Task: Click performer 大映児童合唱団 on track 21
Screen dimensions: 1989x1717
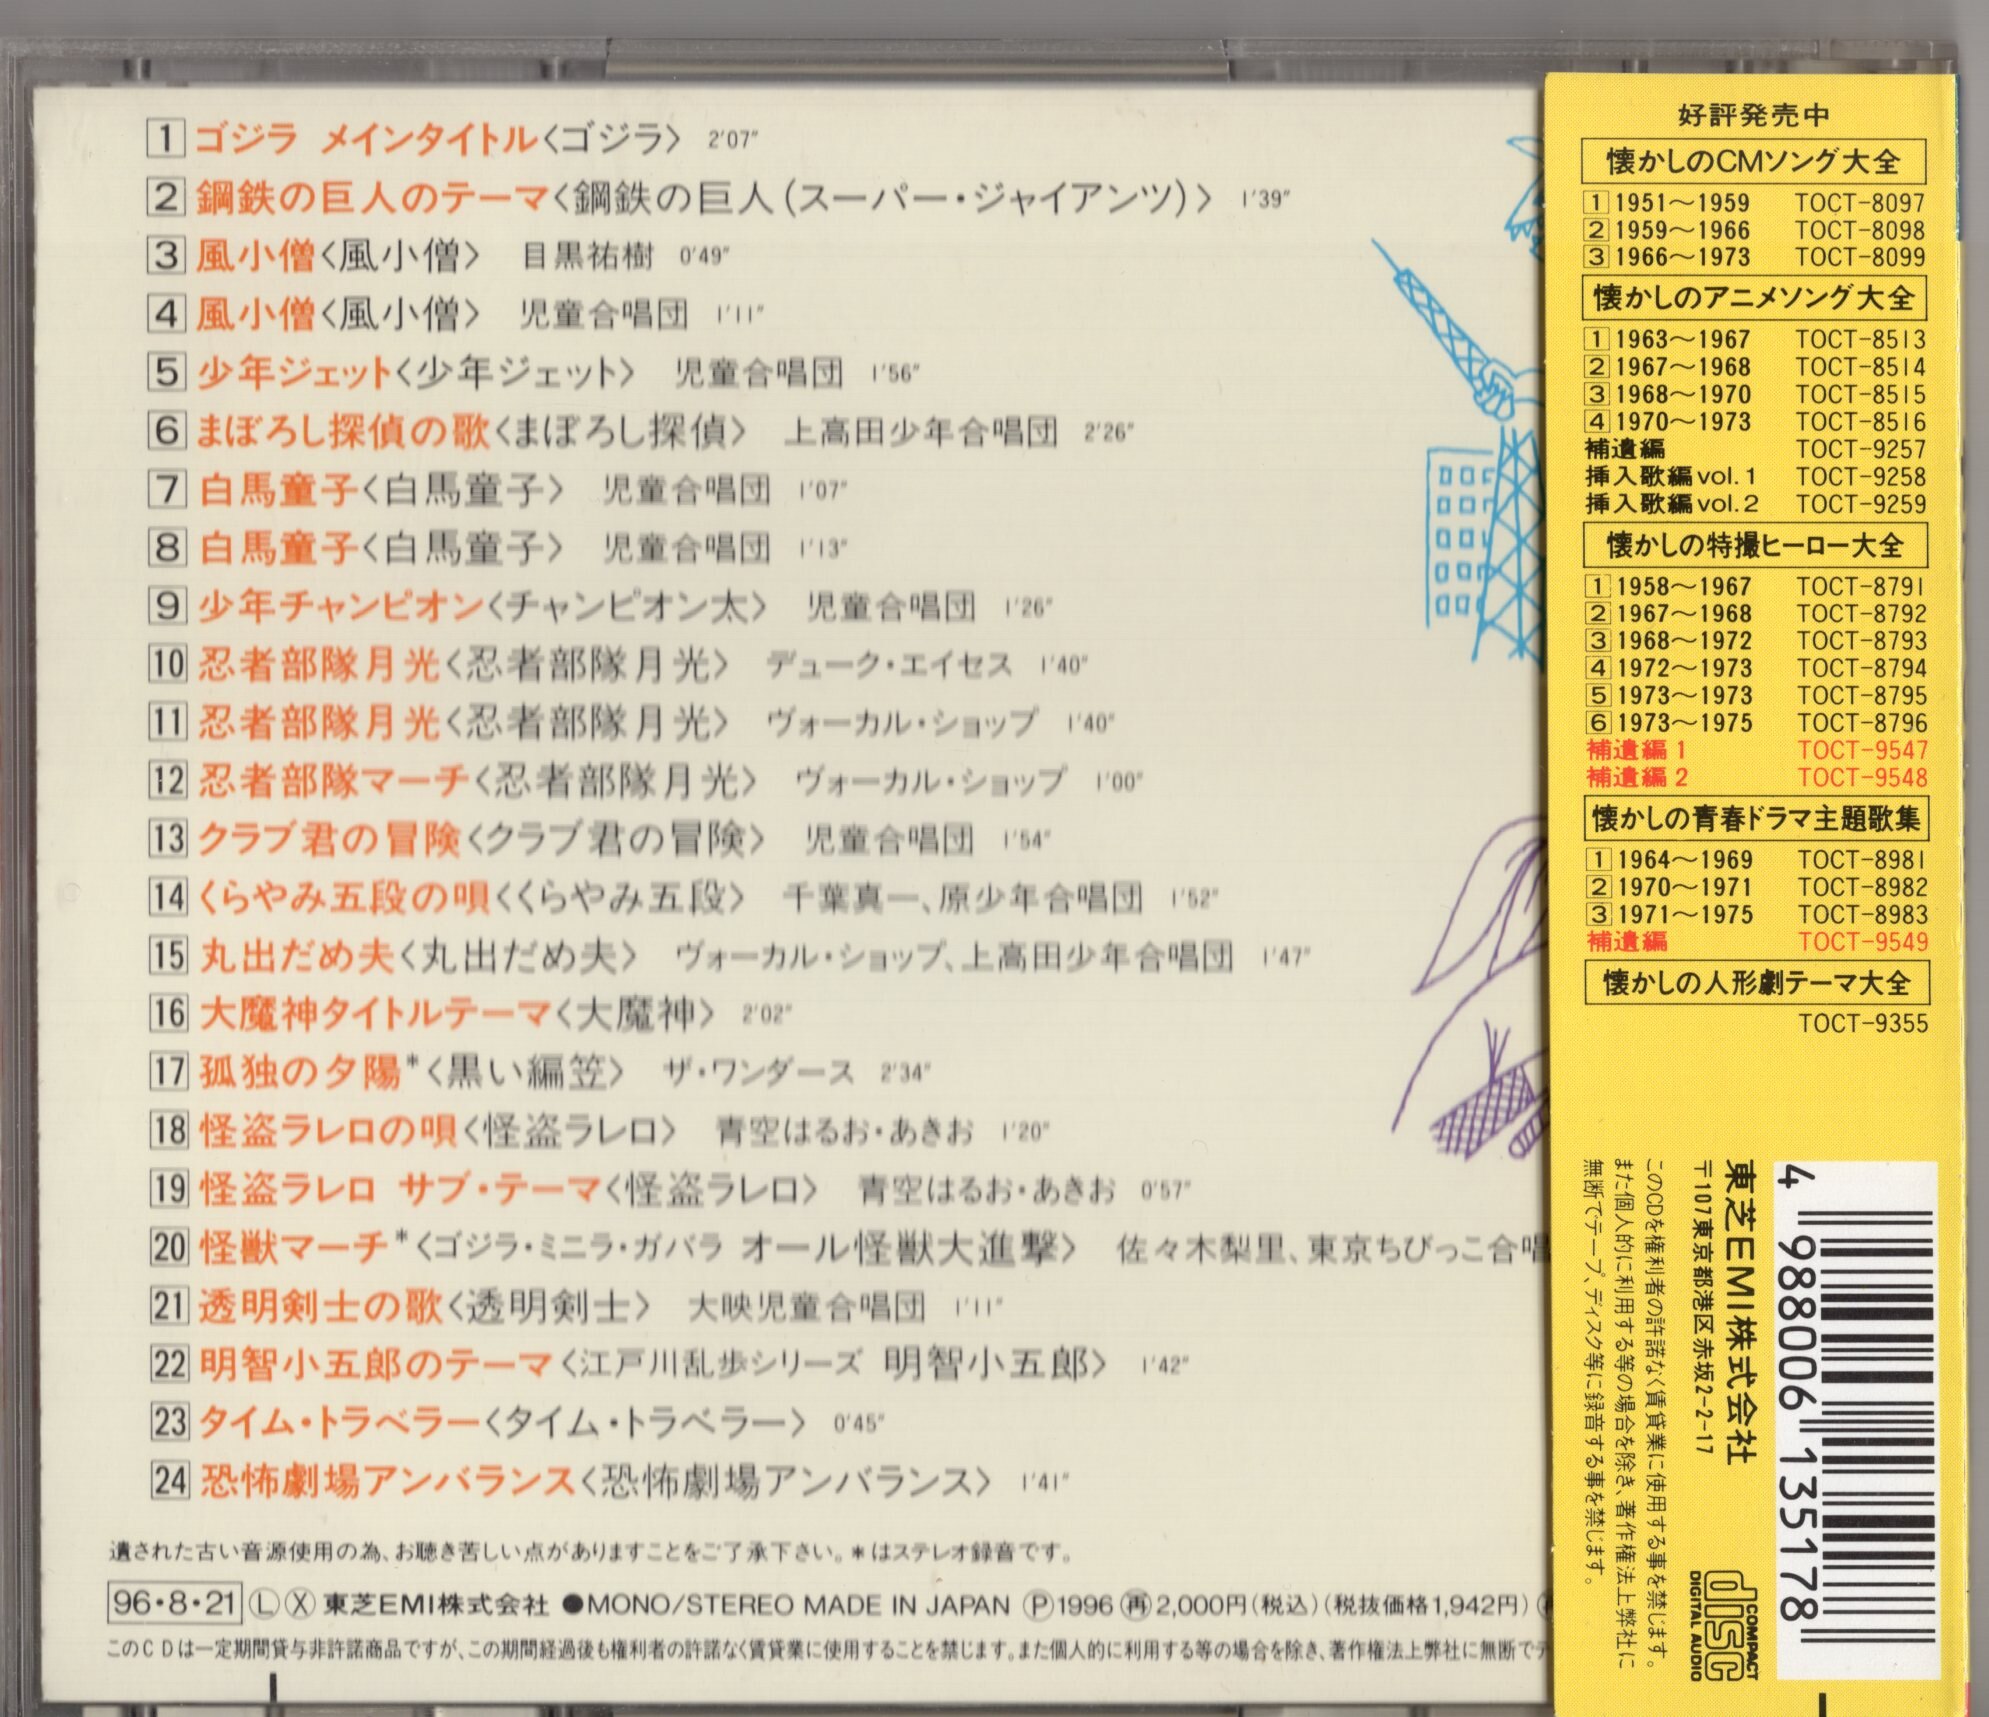Action: tap(808, 1306)
